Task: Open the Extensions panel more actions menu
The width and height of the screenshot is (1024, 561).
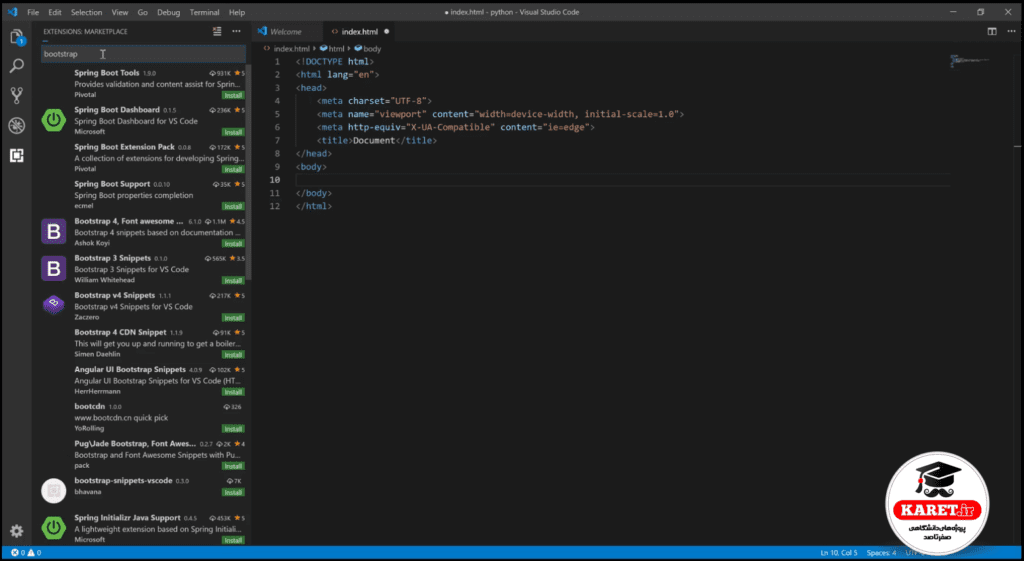Action: pos(236,31)
